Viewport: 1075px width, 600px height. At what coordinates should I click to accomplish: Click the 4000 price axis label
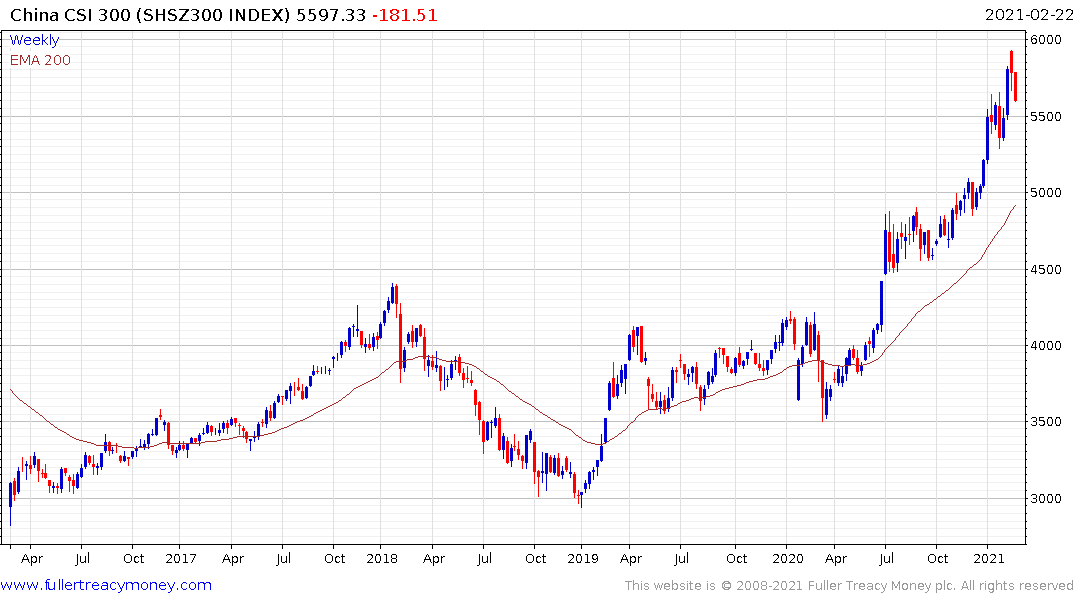[x=1046, y=346]
